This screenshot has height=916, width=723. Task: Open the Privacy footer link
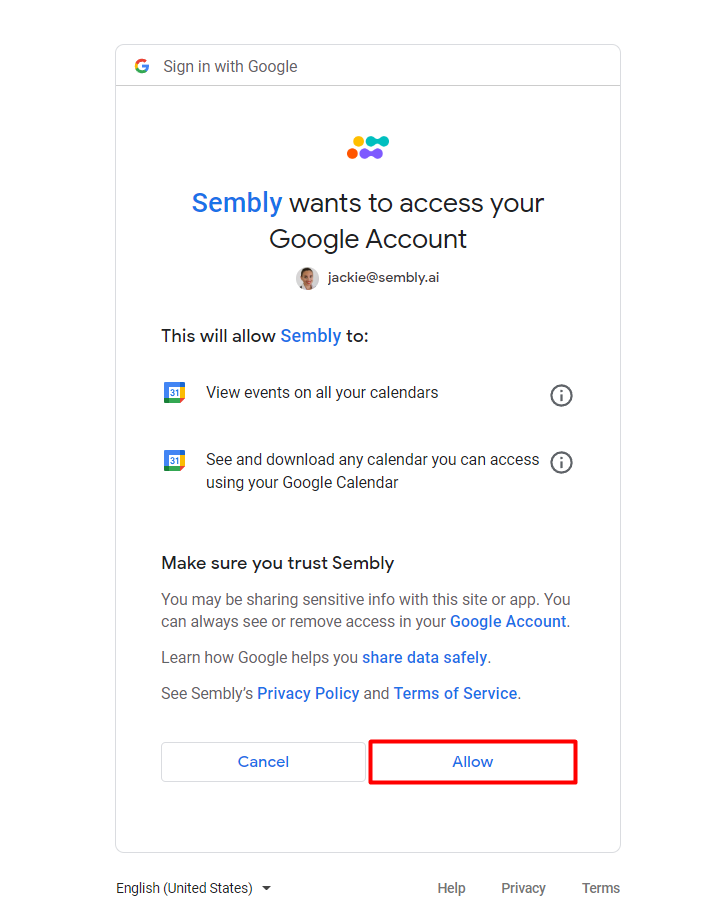coord(523,888)
